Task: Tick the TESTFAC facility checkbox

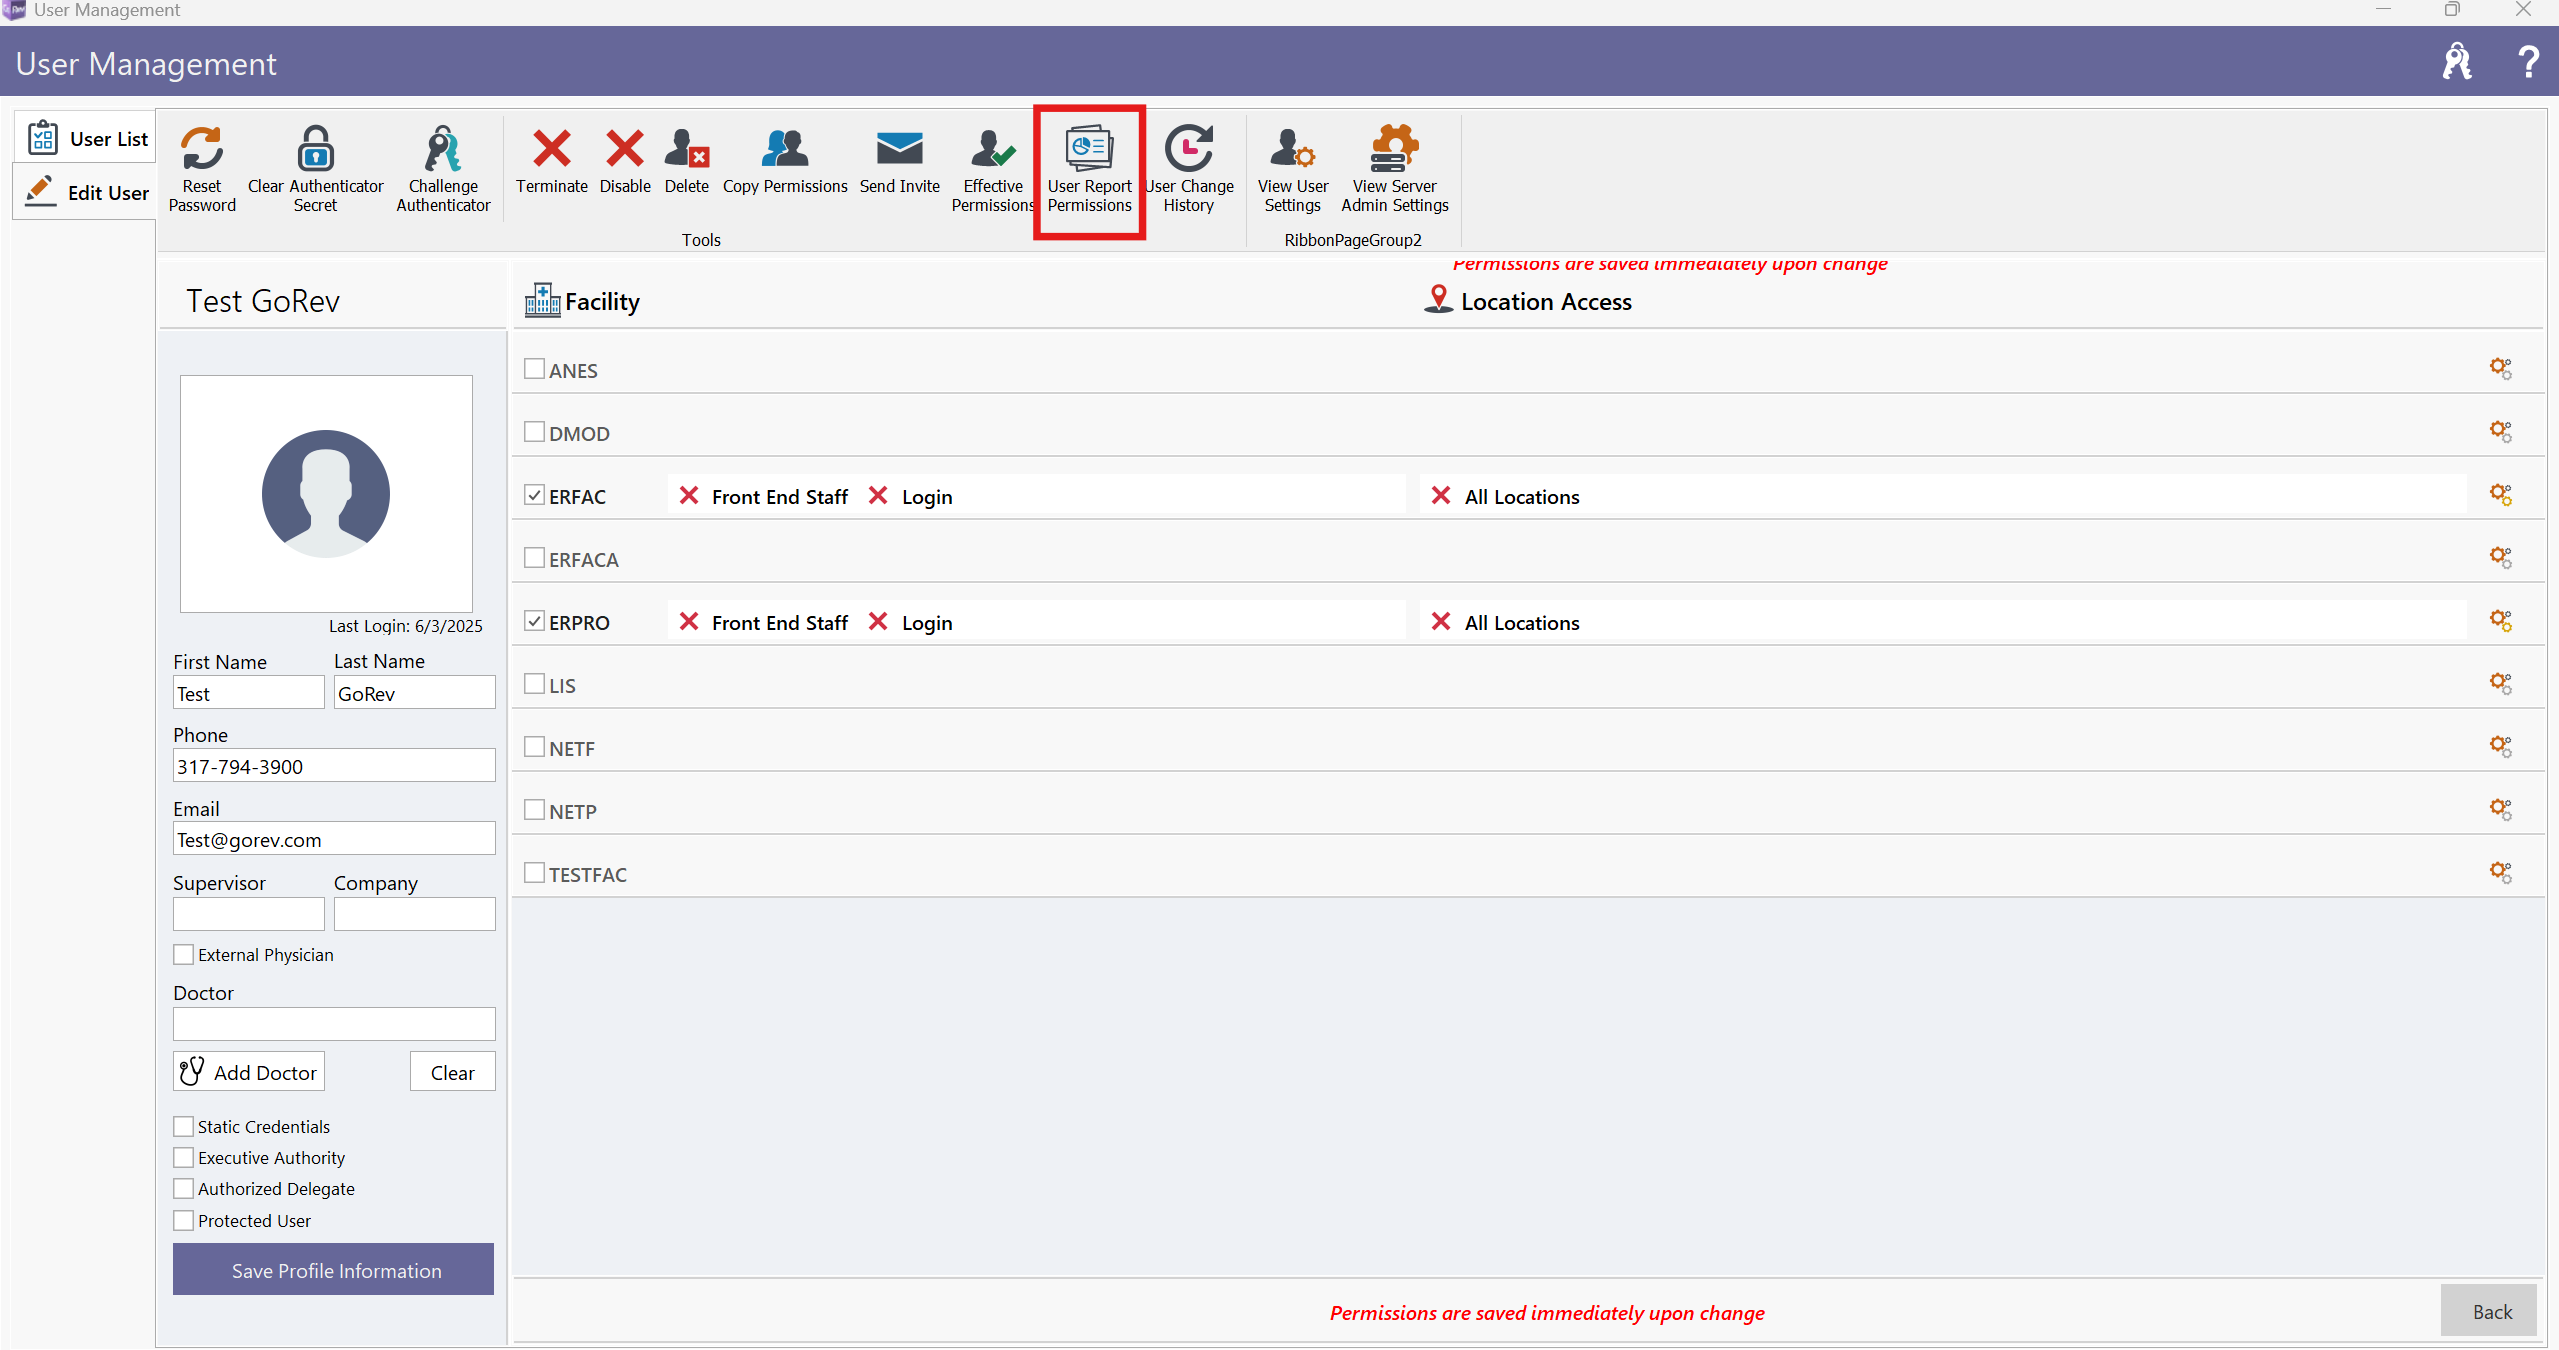Action: tap(535, 873)
